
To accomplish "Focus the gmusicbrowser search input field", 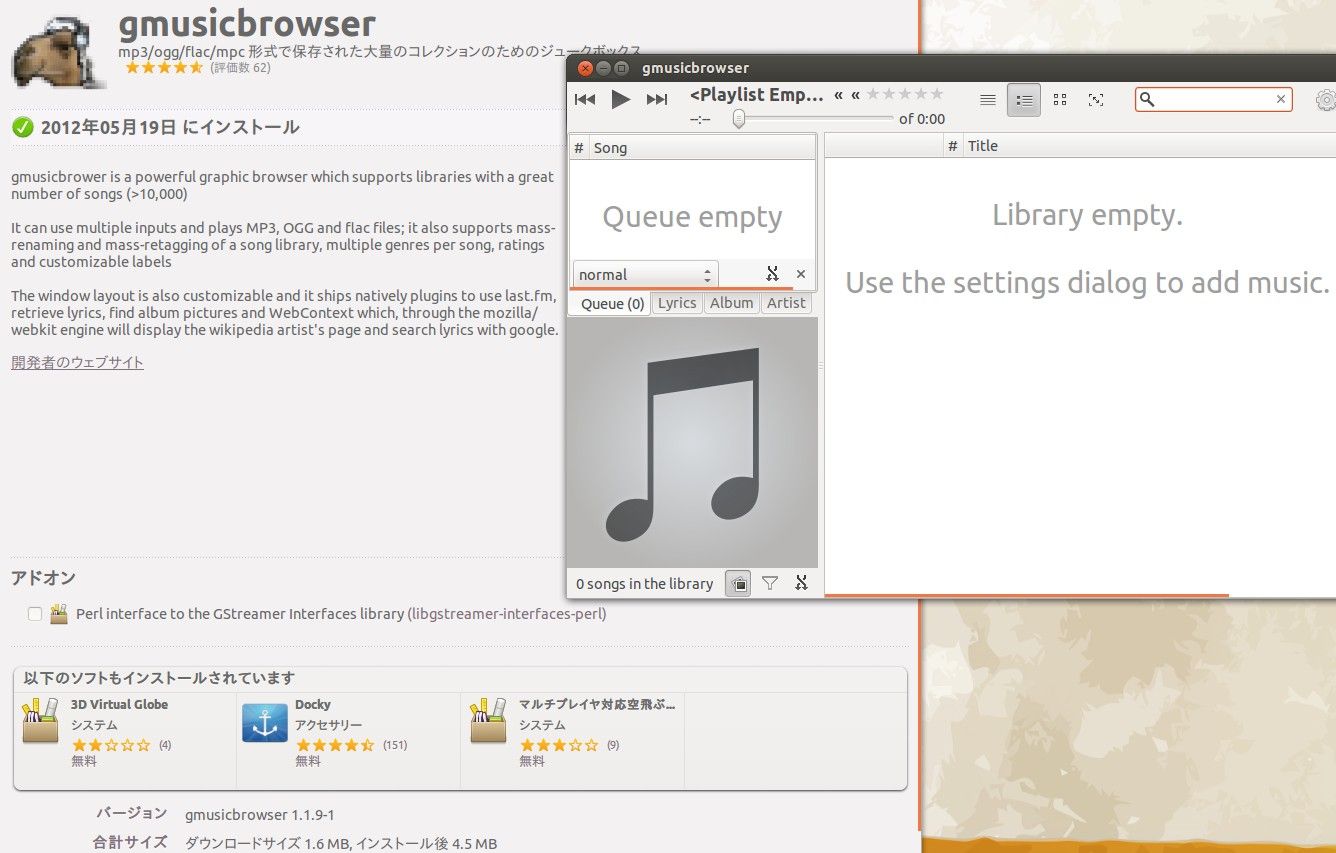I will (x=1214, y=99).
